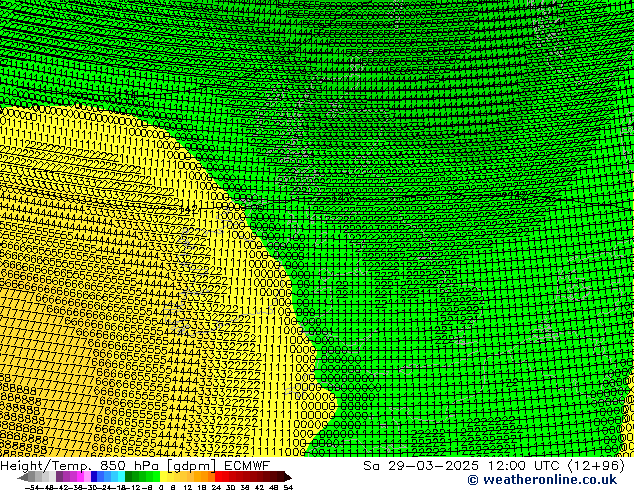Pick the bright red legend swatch at 24
634x490 pixels.
pyautogui.click(x=218, y=477)
